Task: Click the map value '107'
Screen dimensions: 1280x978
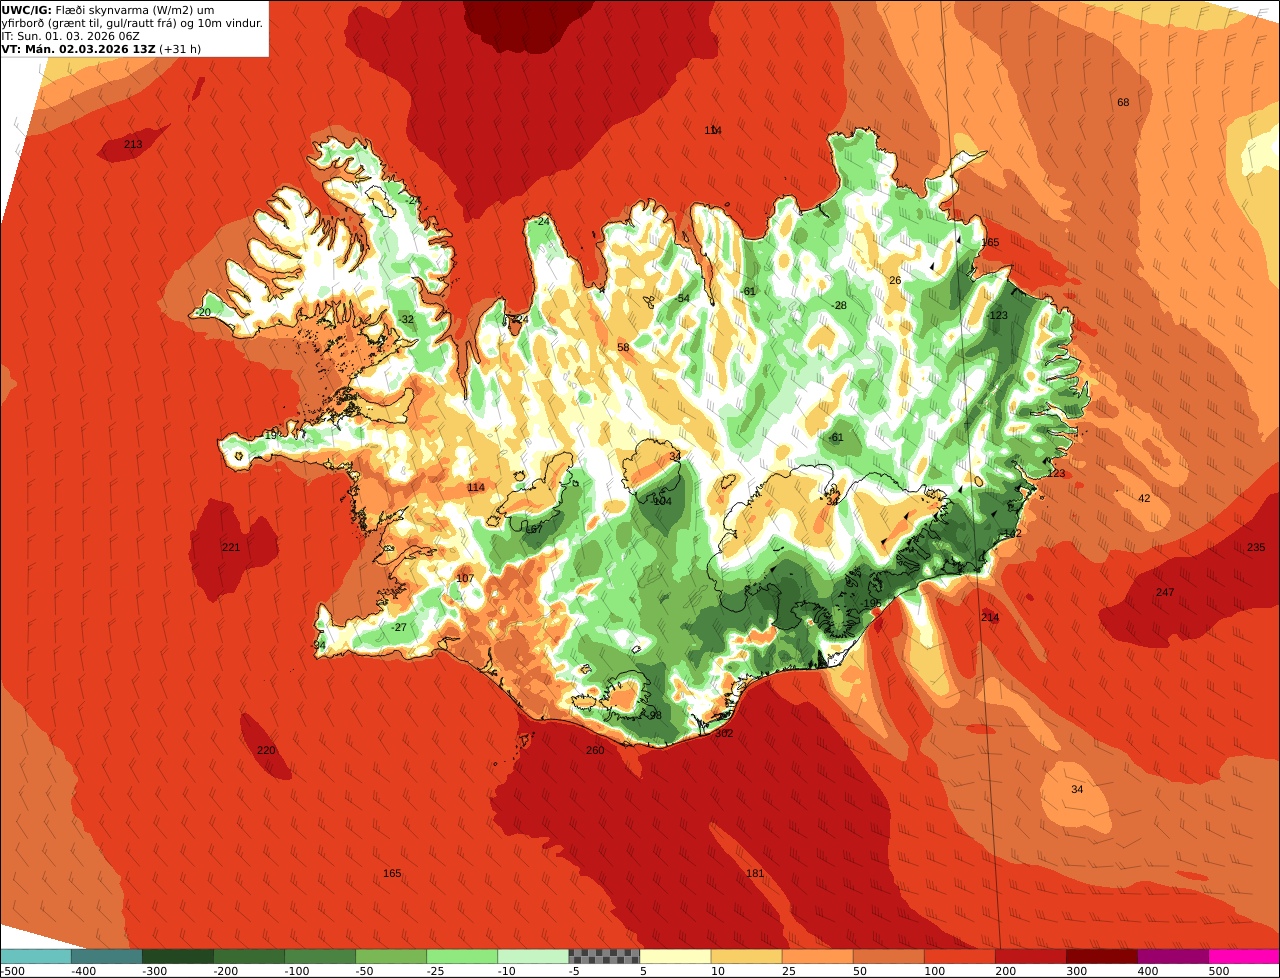Action: 465,579
